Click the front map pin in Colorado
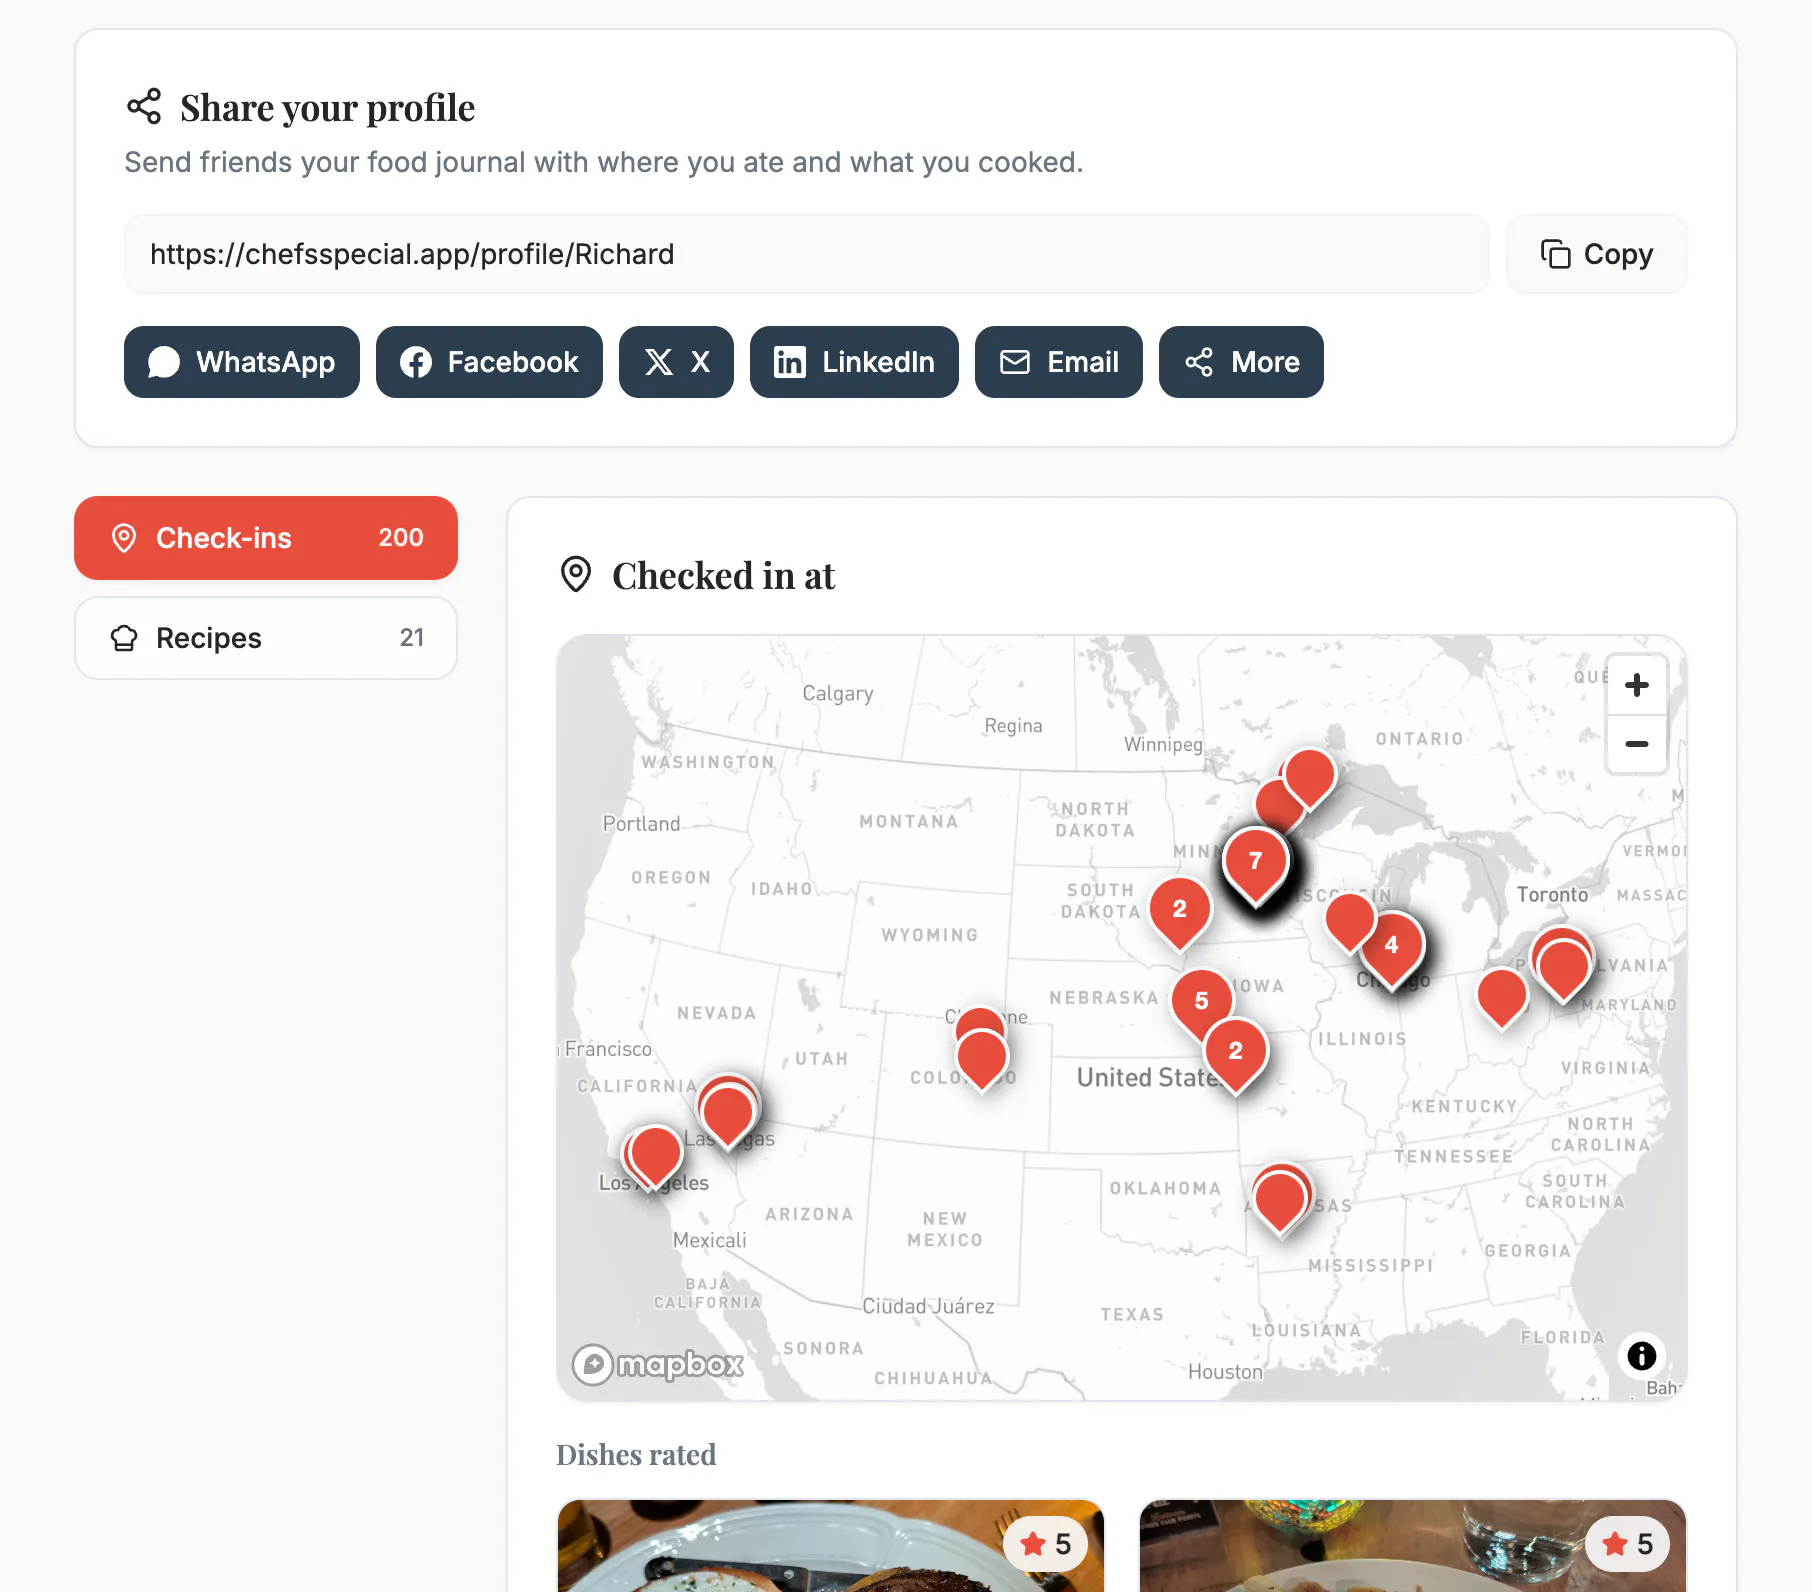The width and height of the screenshot is (1812, 1592). [982, 1058]
